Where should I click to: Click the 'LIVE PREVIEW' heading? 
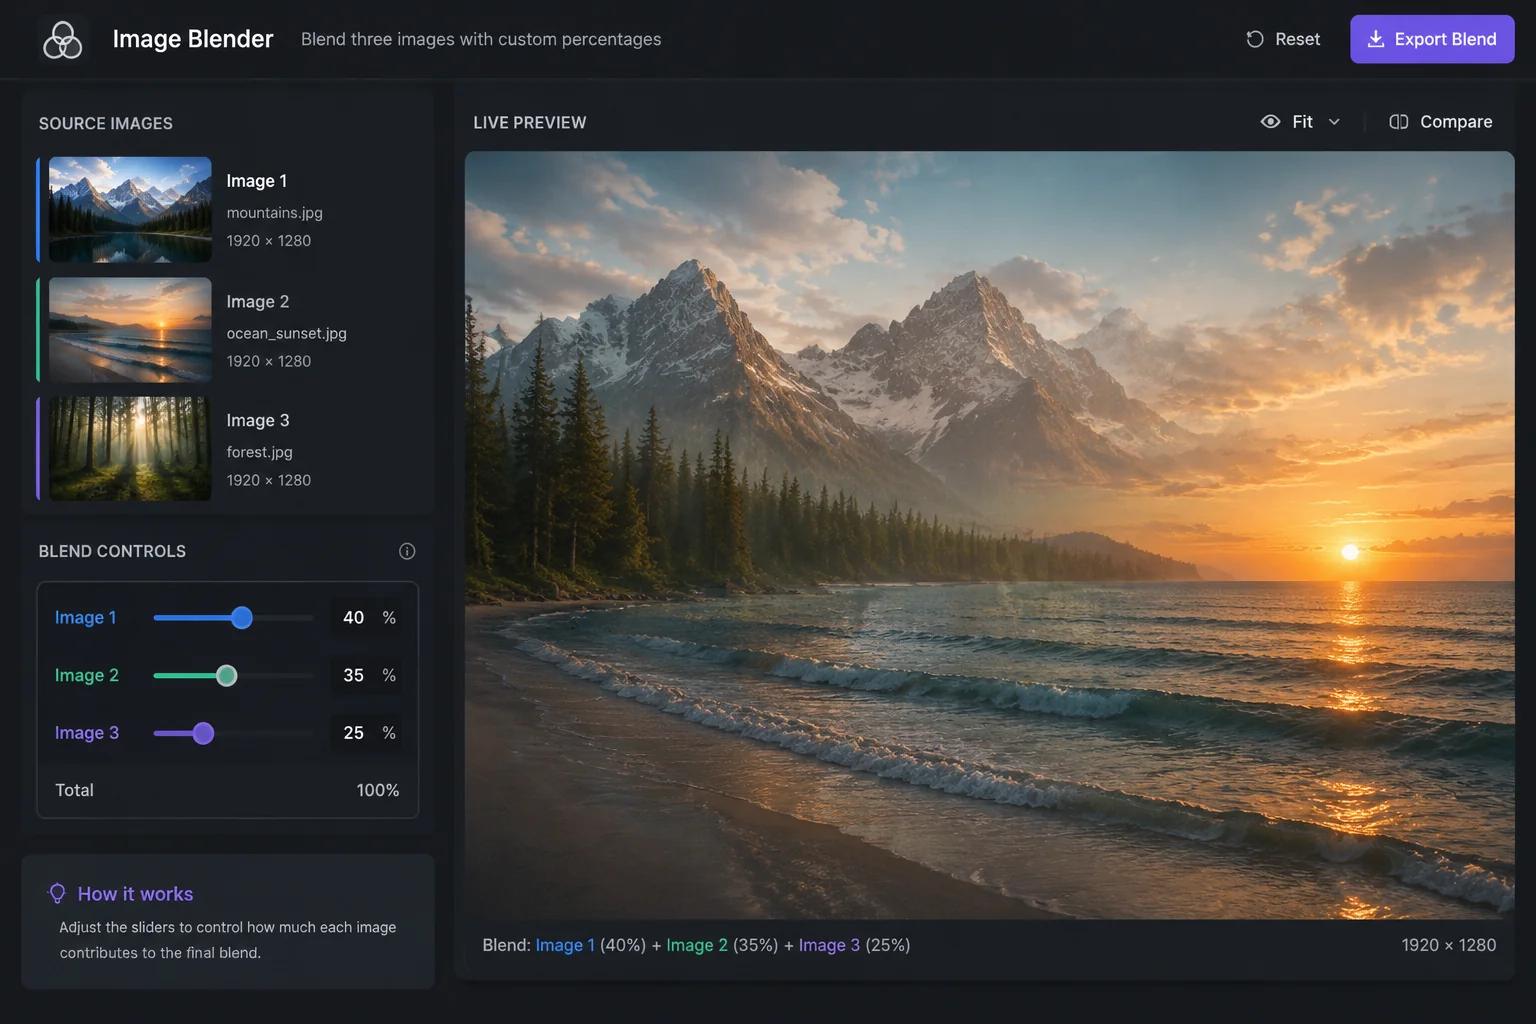529,122
